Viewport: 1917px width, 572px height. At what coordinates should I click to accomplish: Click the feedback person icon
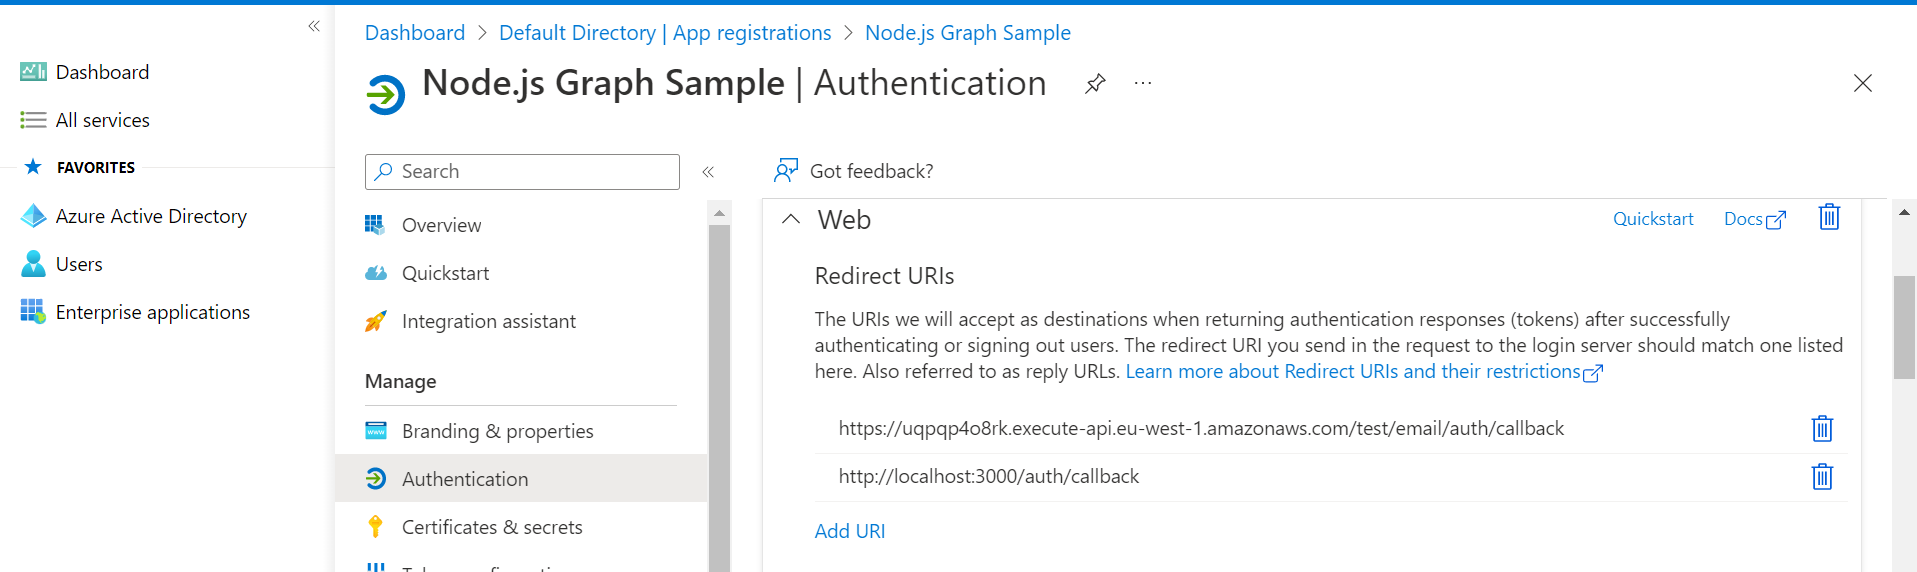pos(786,170)
